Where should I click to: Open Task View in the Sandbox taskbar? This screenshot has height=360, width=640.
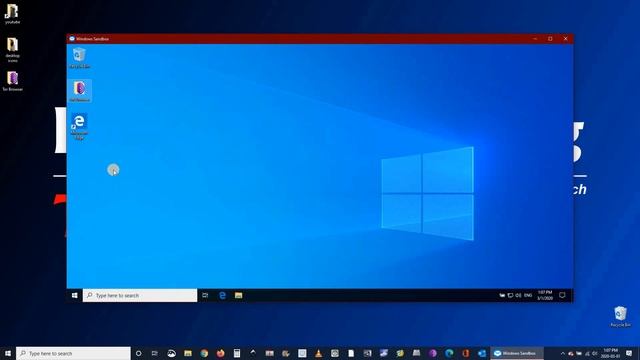tap(205, 295)
